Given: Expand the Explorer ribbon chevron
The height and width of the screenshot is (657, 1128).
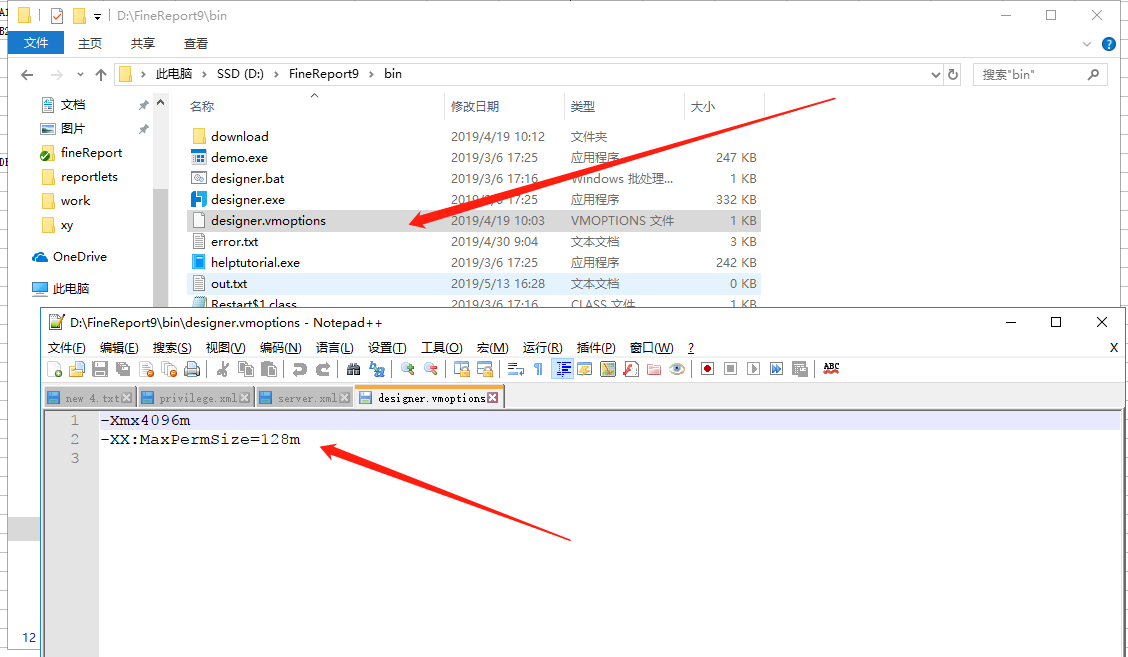Looking at the screenshot, I should coord(1086,45).
